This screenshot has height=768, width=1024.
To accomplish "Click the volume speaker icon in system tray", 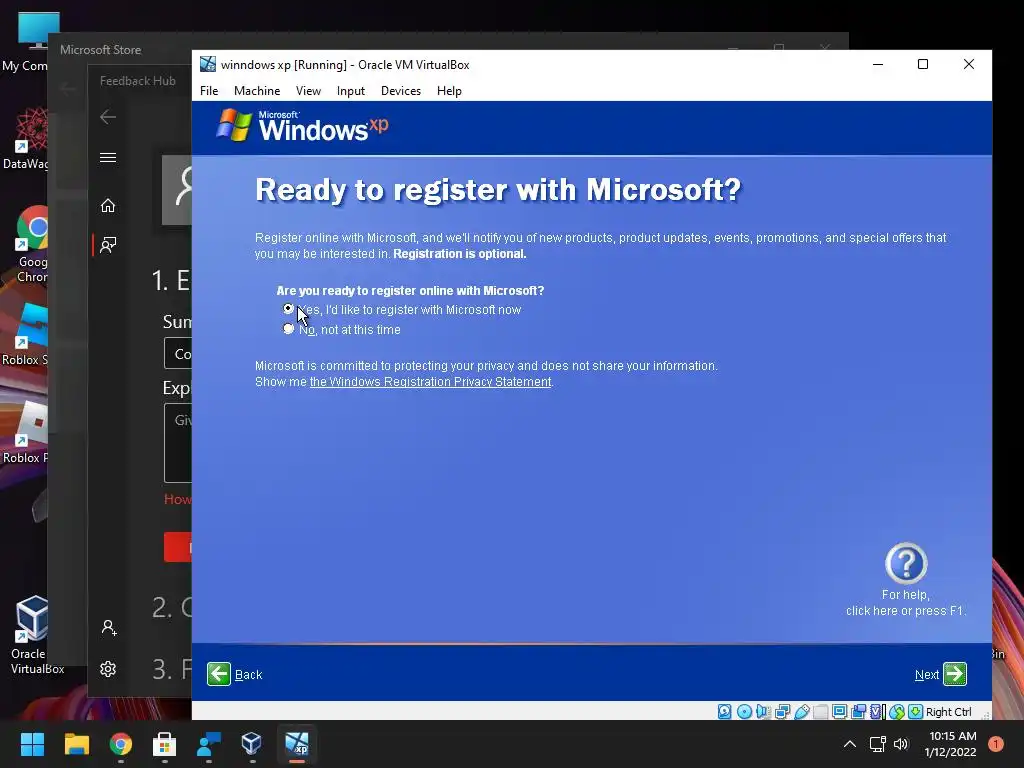I will (x=901, y=744).
